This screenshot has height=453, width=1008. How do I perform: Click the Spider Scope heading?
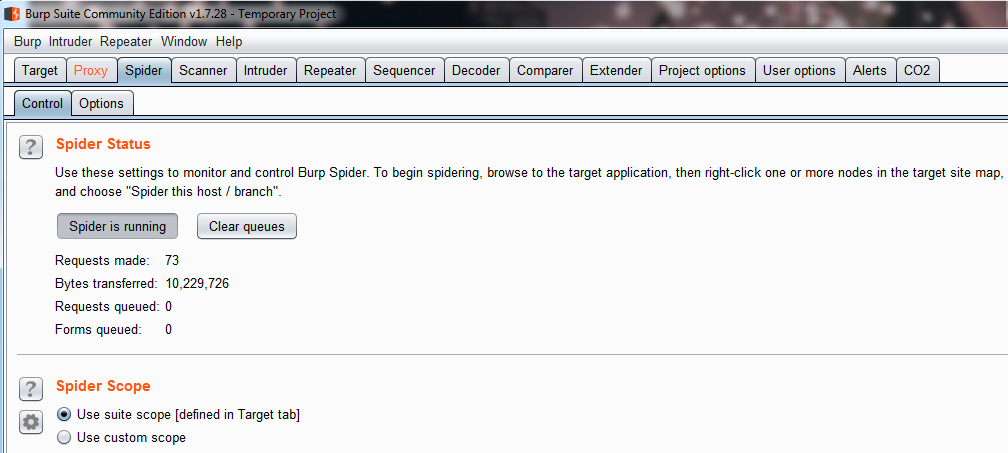click(103, 386)
